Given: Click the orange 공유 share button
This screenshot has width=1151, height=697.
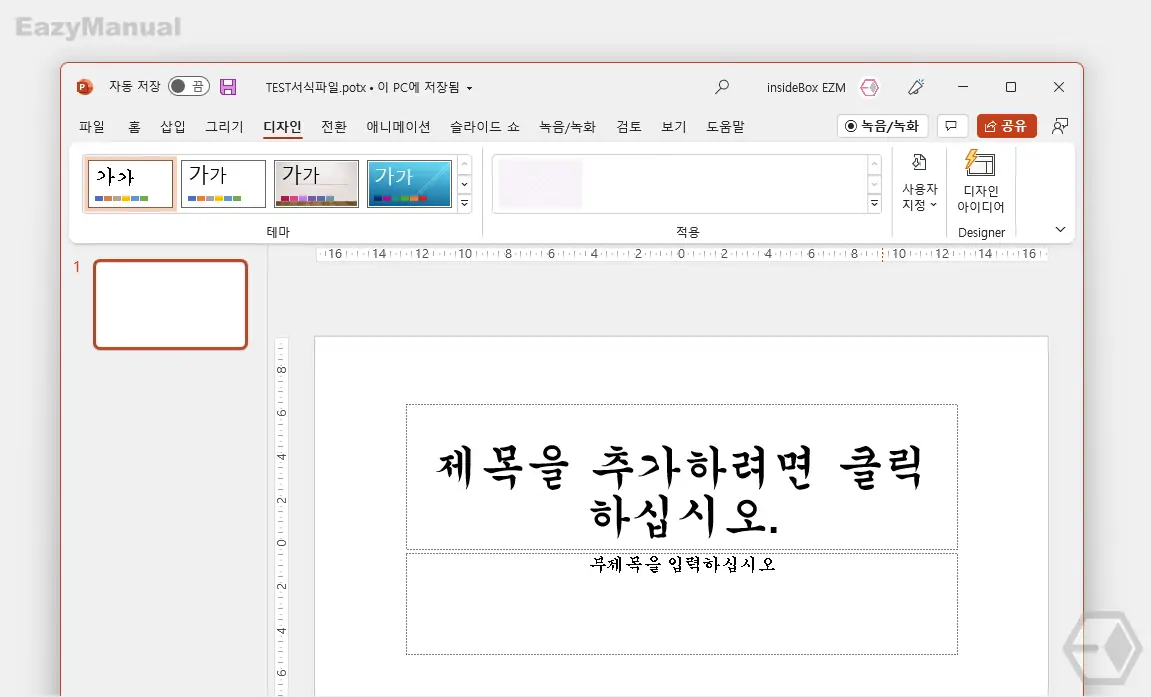Looking at the screenshot, I should click(1006, 126).
